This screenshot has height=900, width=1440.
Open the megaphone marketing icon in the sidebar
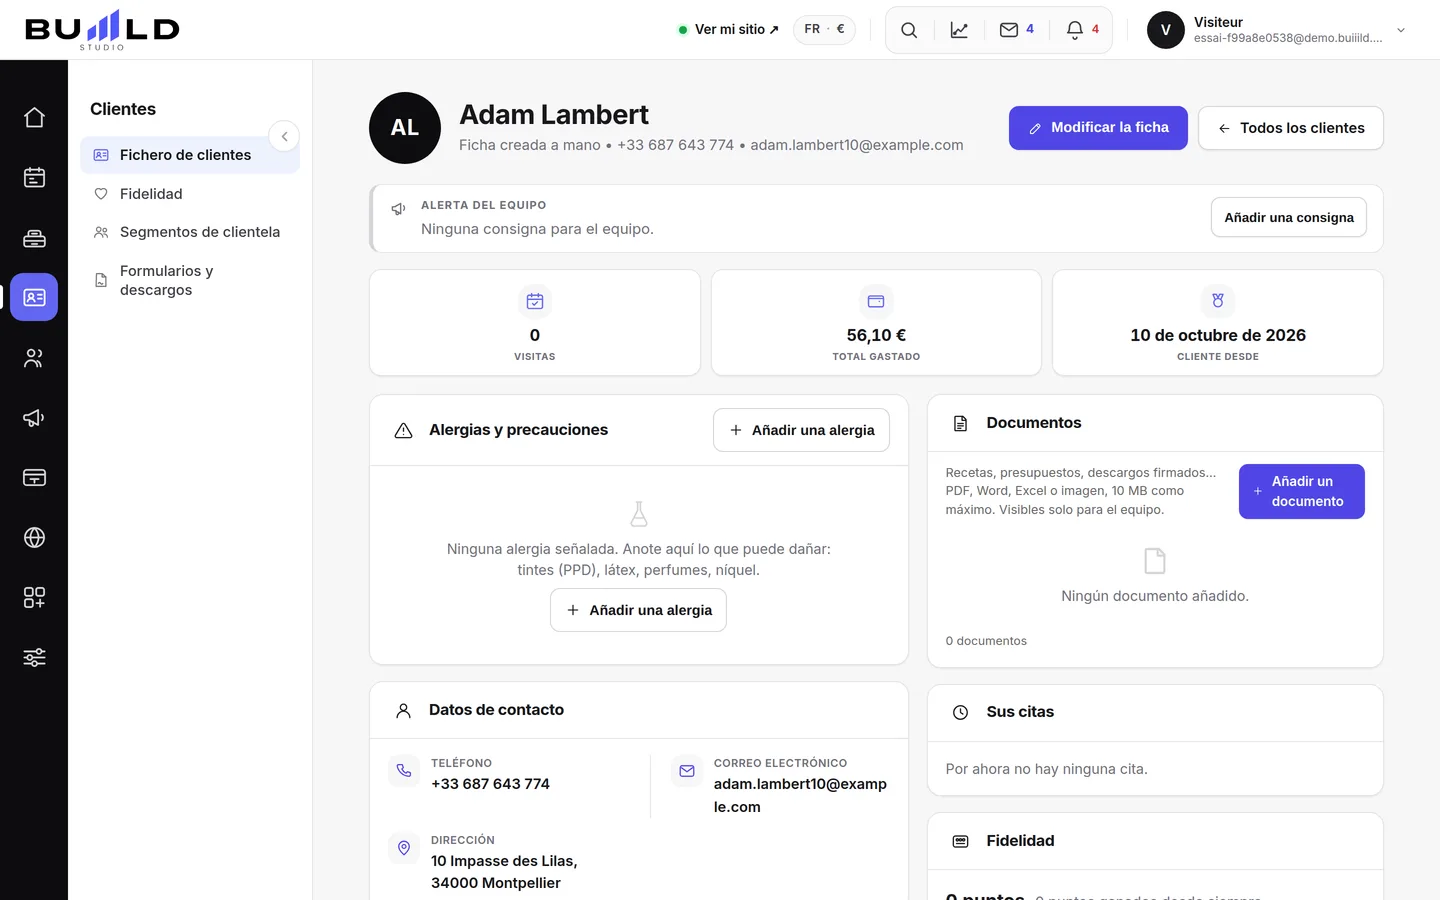click(x=34, y=418)
